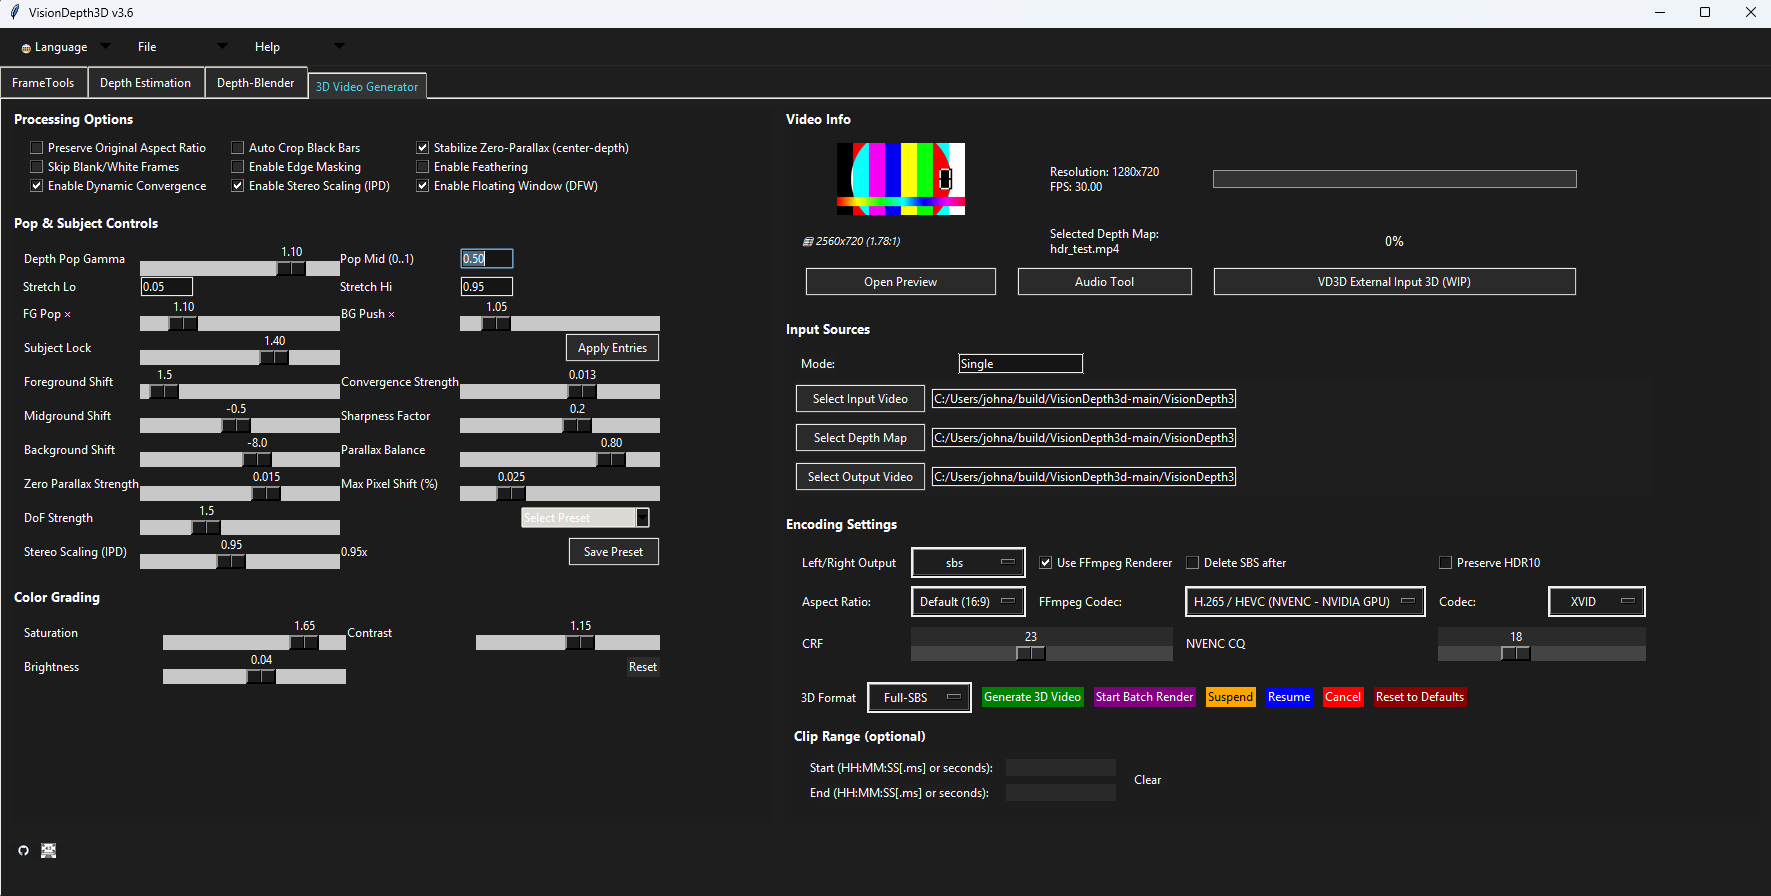Screen dimensions: 1771x896
Task: Enable Delete SBS after option
Action: [1192, 563]
